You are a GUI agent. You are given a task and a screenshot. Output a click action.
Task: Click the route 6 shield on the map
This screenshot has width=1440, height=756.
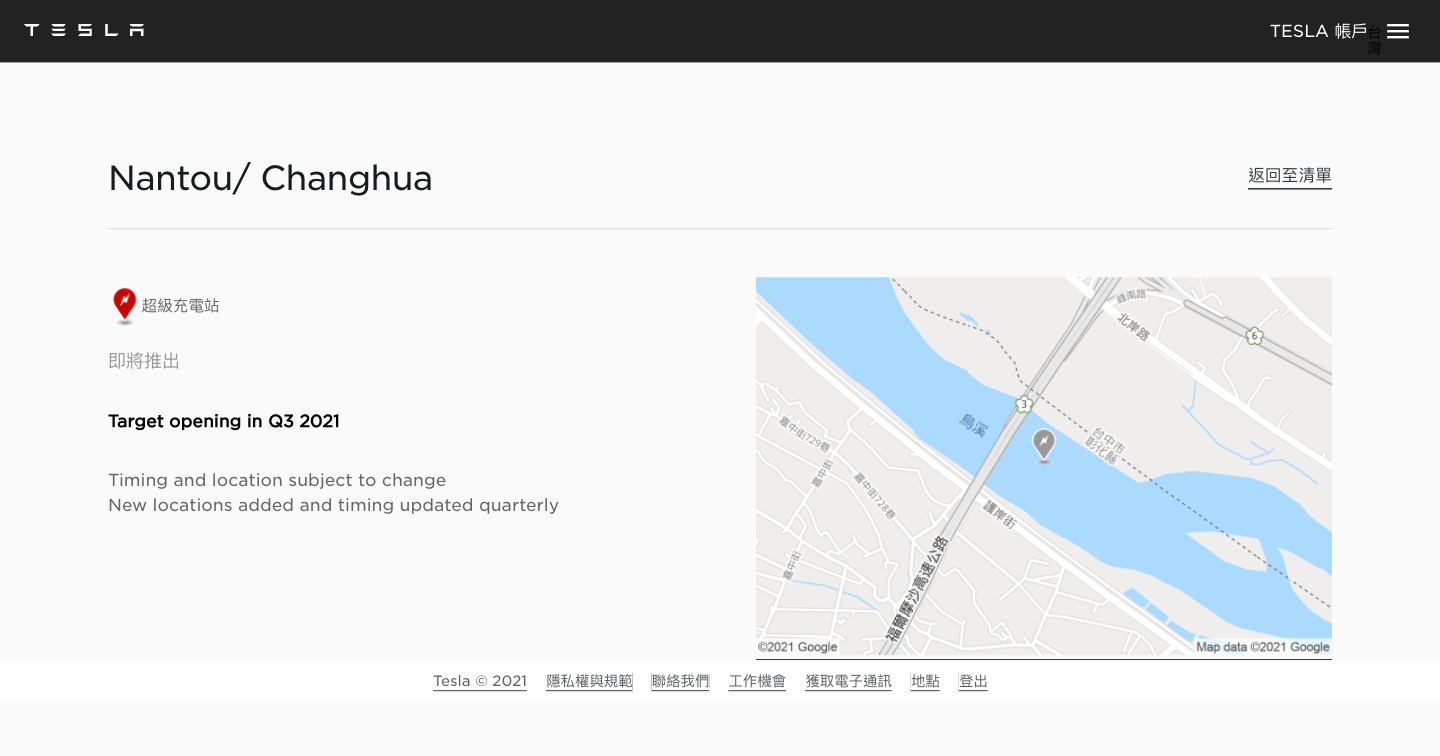[x=1254, y=336]
